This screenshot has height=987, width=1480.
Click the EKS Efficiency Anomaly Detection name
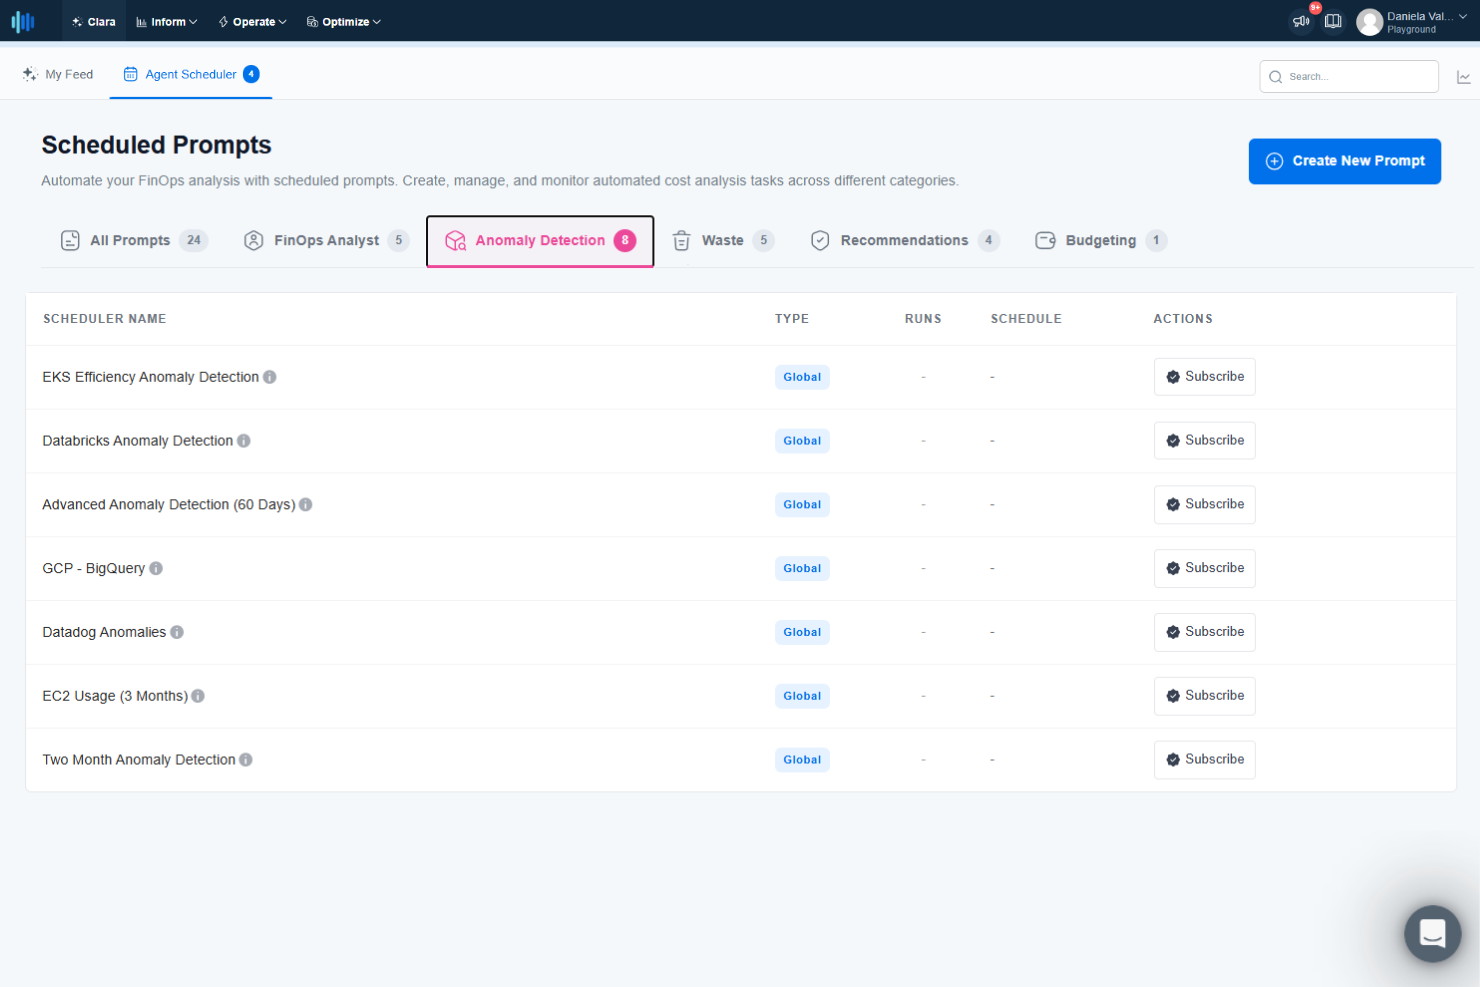[x=151, y=377]
